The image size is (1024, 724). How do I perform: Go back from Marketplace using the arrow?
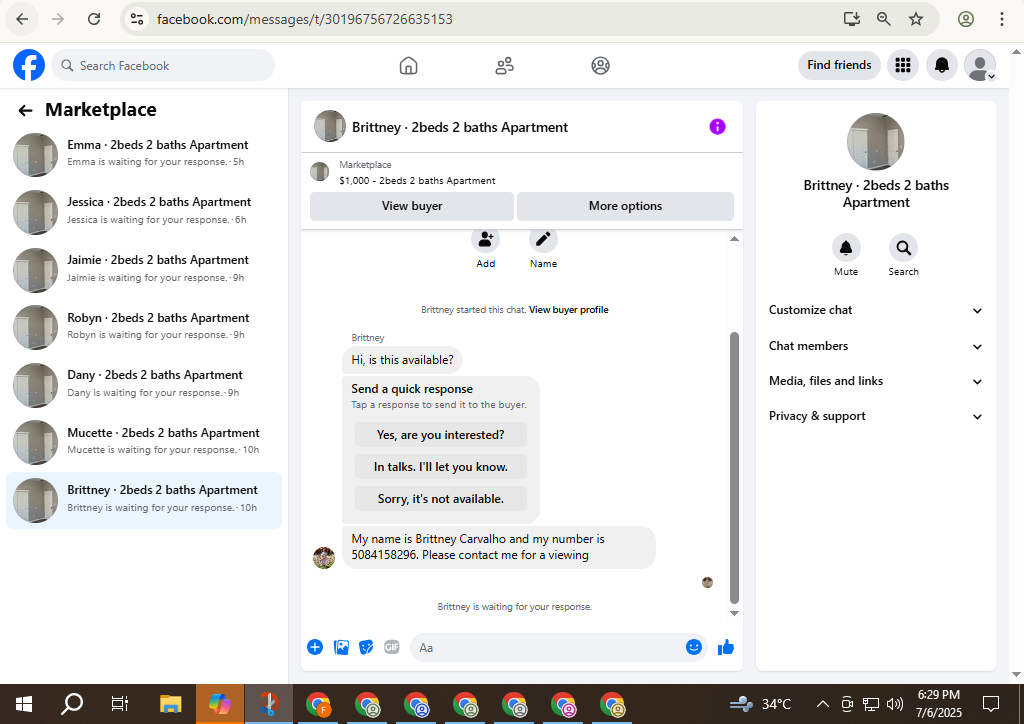pos(25,110)
